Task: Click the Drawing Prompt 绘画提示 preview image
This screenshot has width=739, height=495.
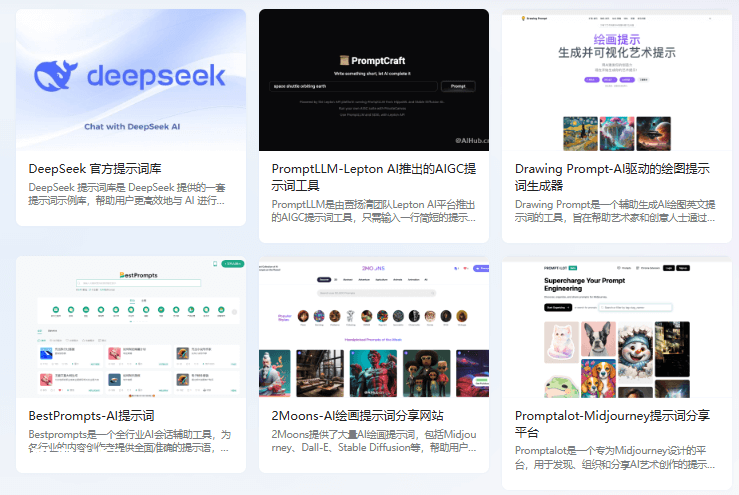Action: [x=616, y=80]
